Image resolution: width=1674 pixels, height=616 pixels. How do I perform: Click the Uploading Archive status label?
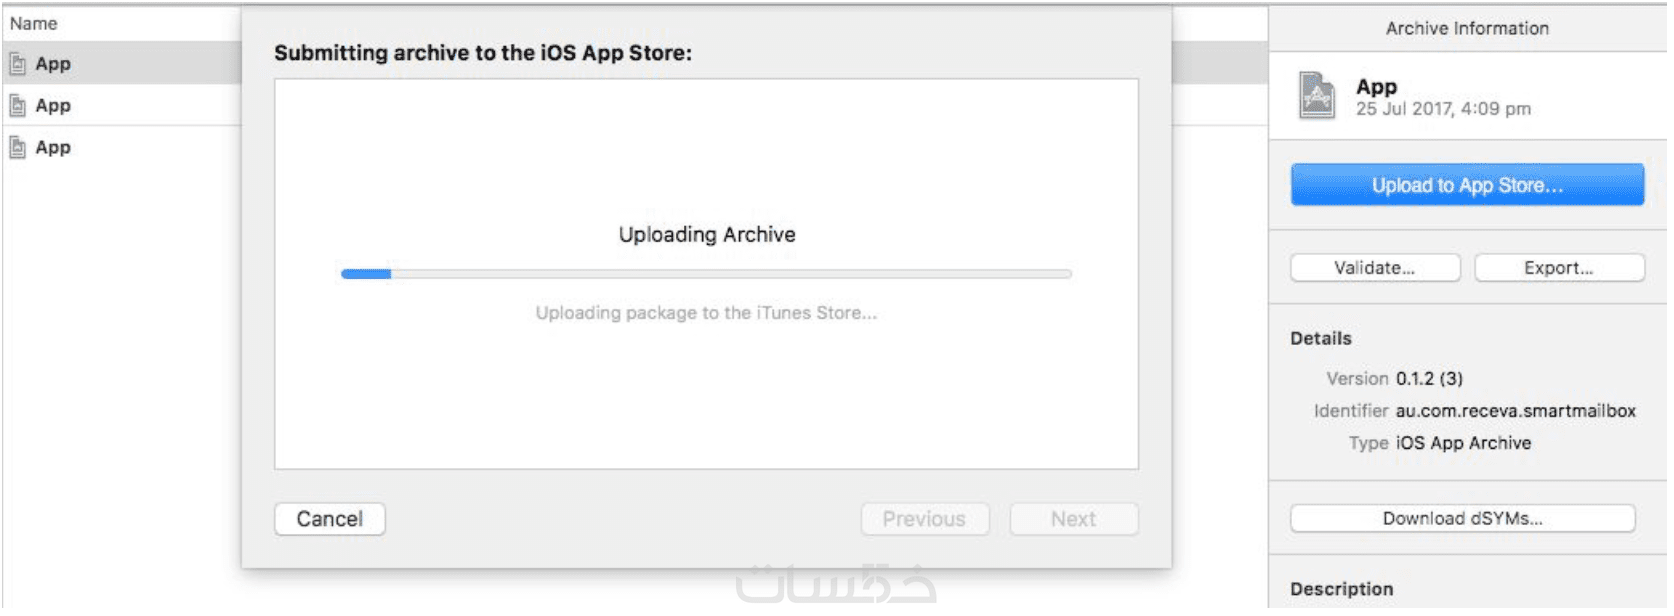(707, 235)
